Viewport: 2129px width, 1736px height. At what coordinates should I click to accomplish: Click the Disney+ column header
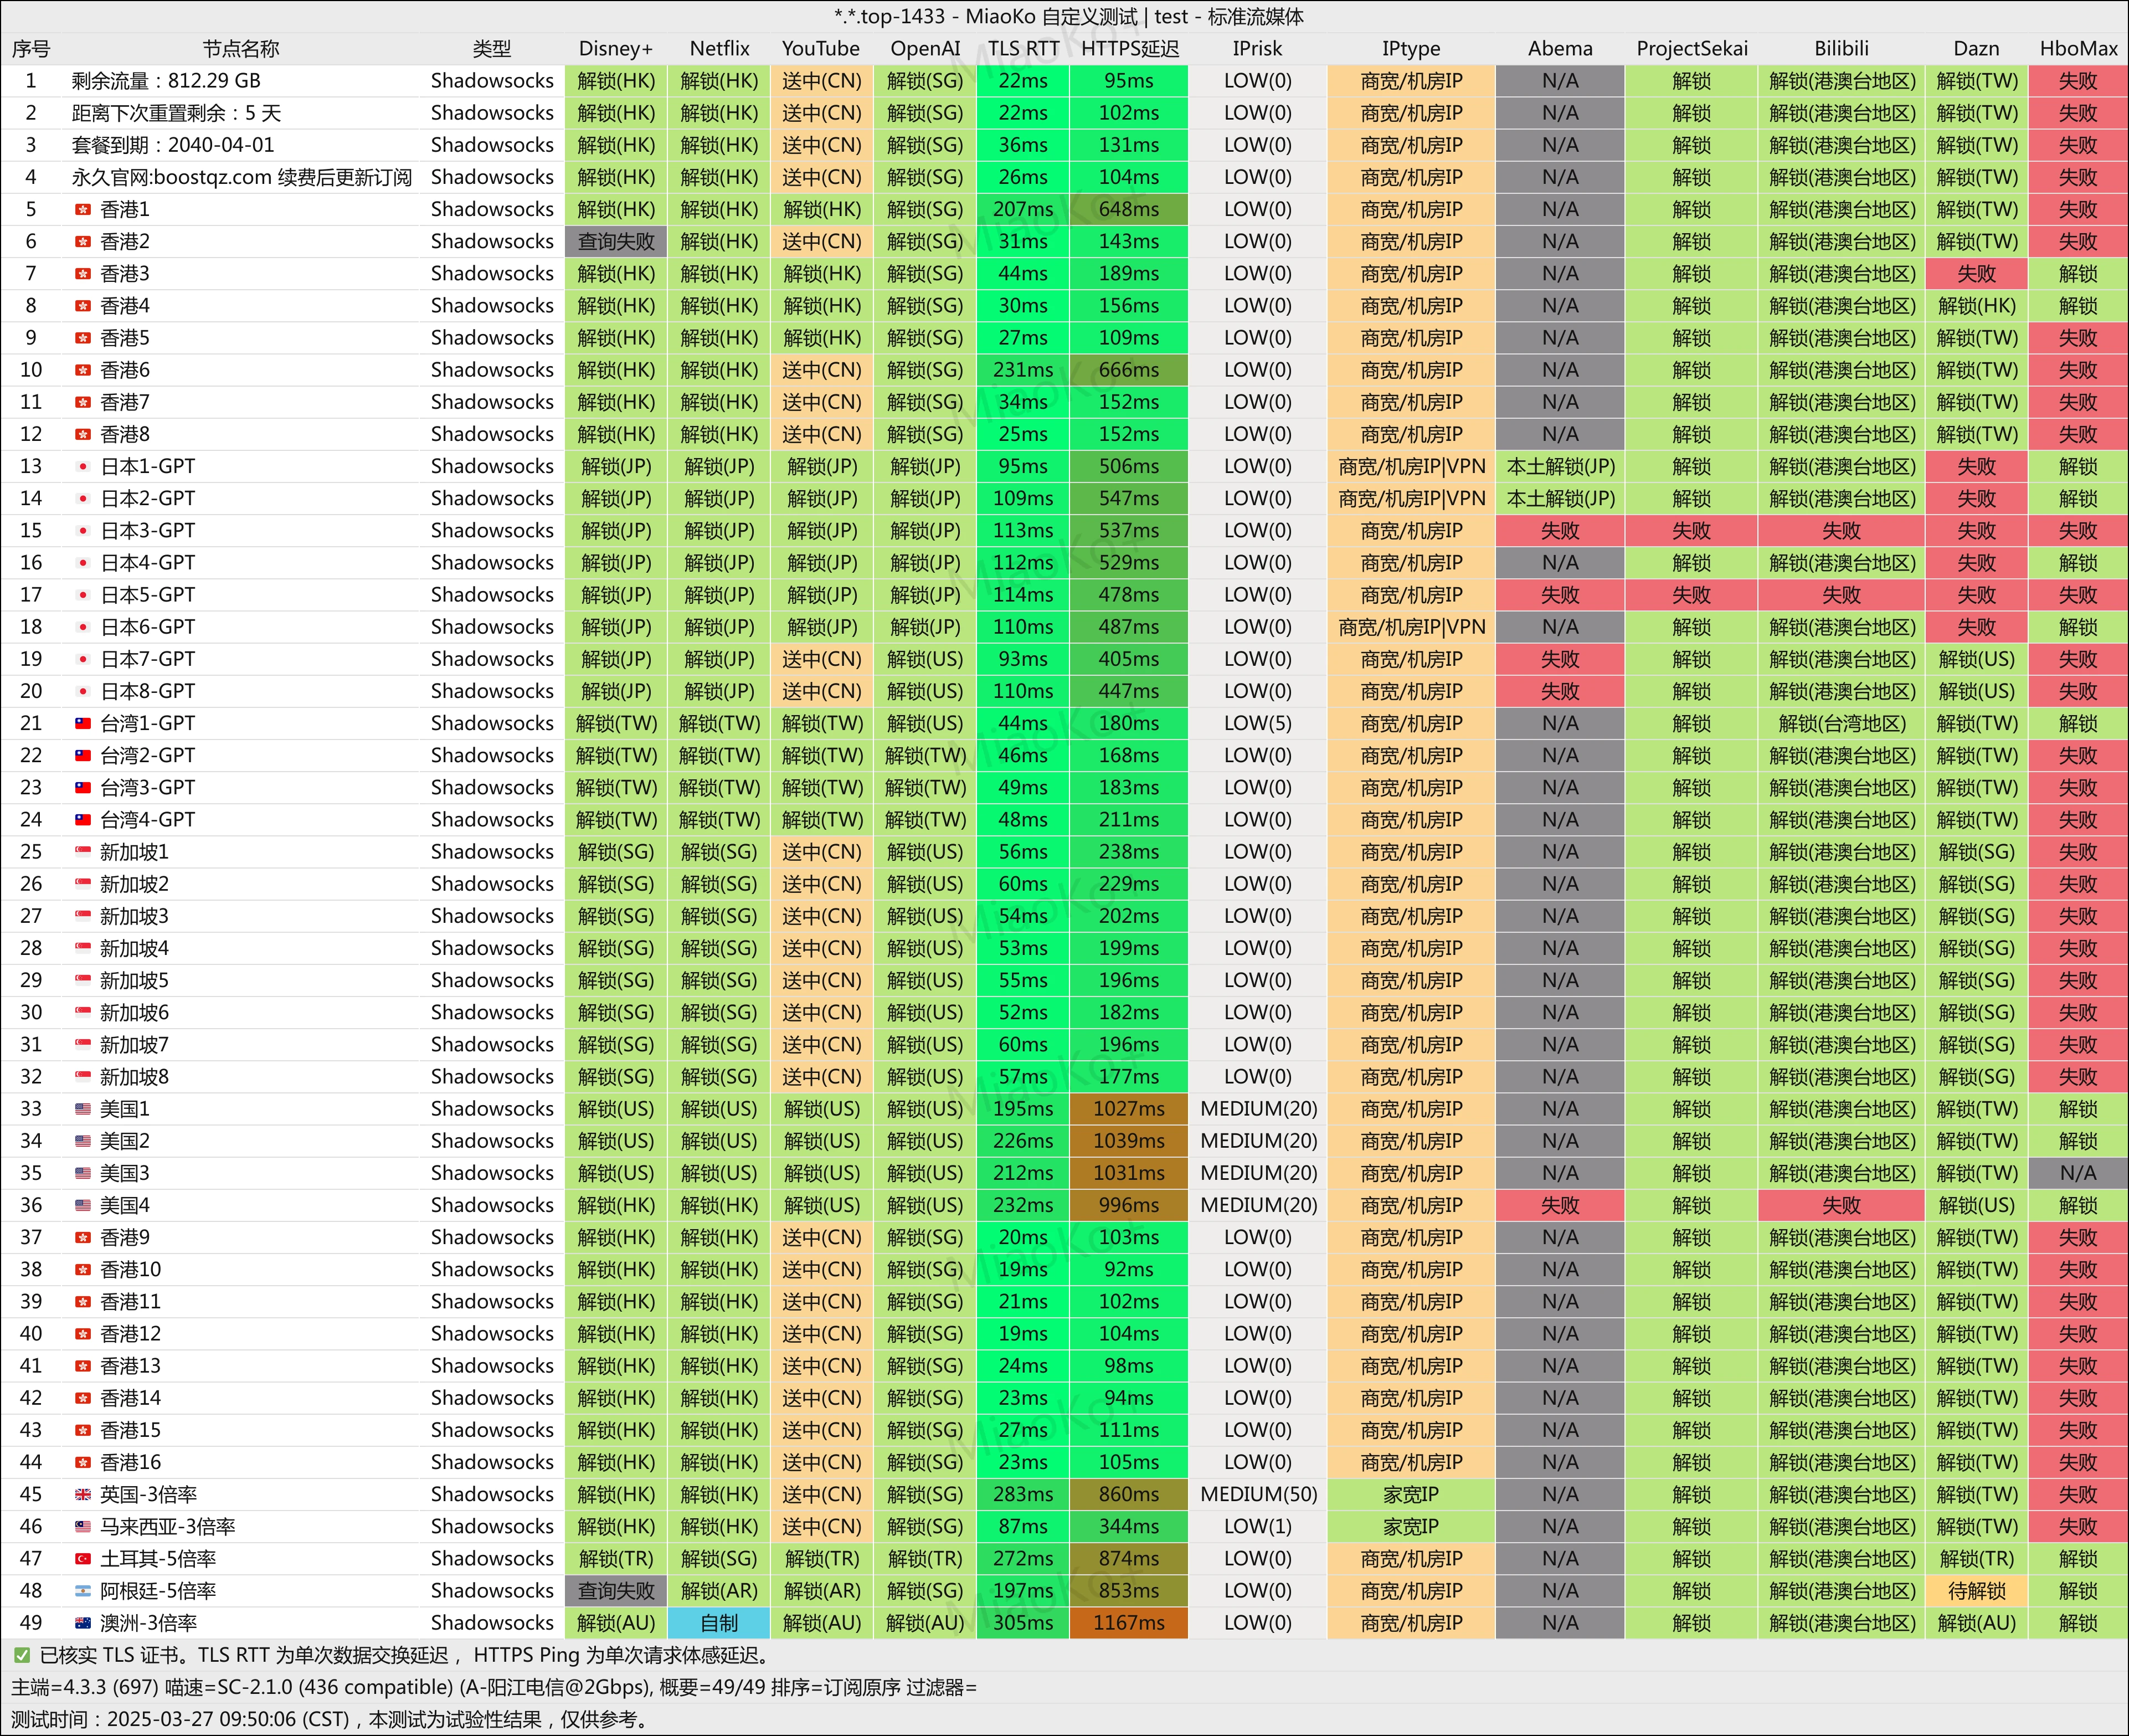616,48
